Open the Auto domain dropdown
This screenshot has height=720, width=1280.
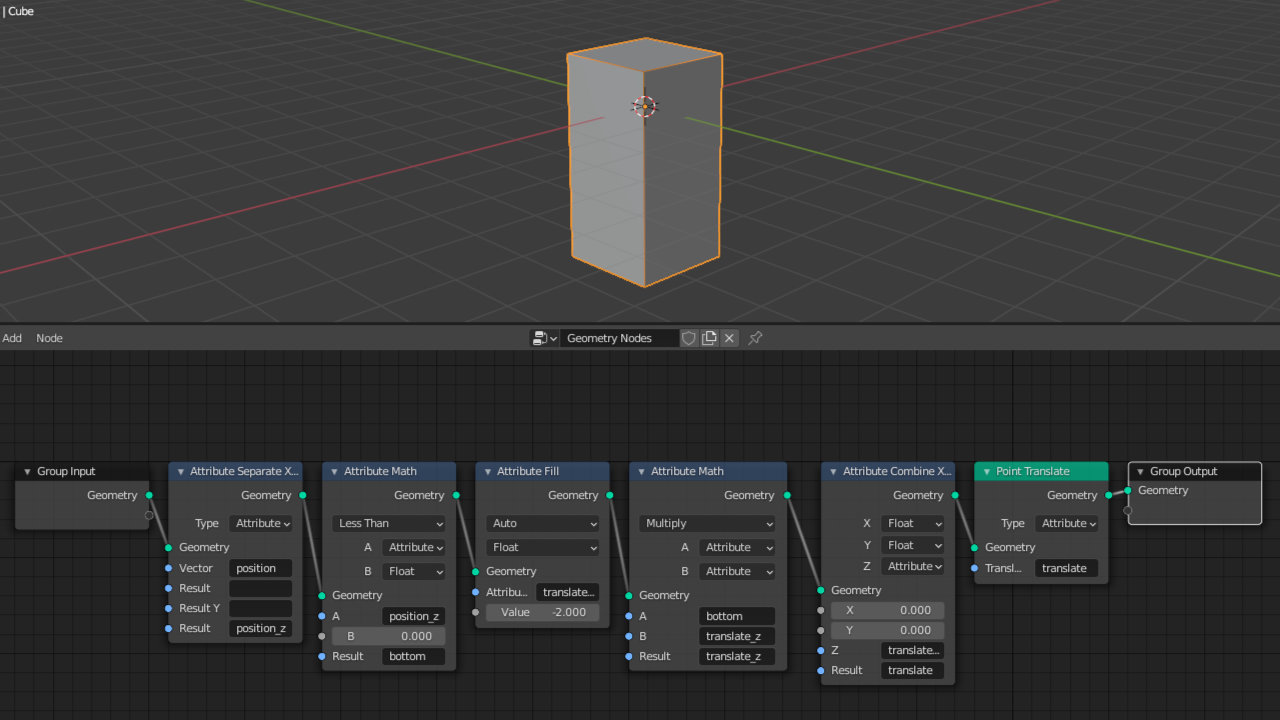(x=543, y=523)
